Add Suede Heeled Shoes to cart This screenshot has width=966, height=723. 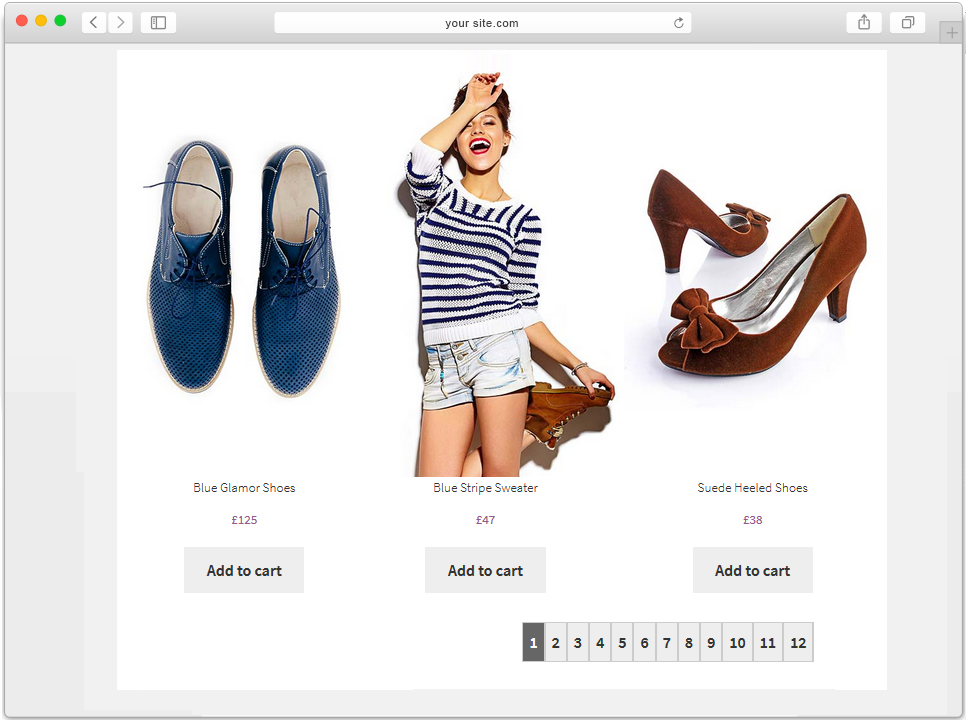point(753,570)
